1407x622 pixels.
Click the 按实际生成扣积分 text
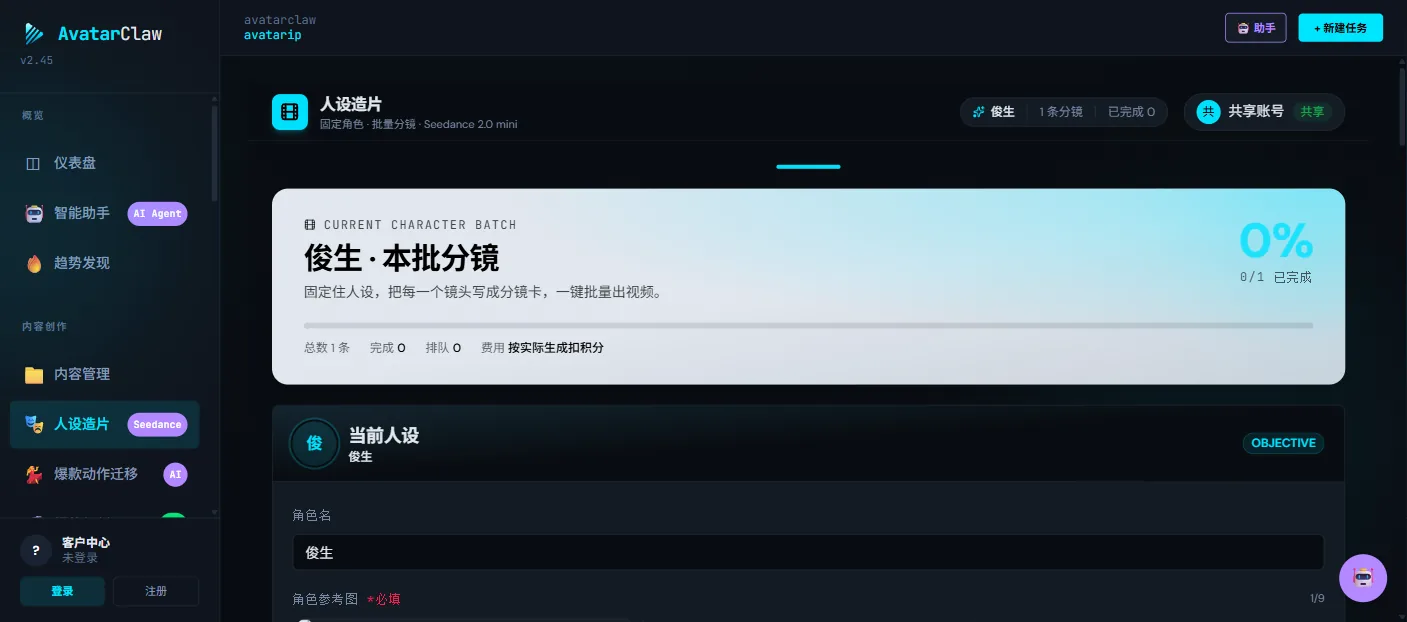(x=556, y=348)
